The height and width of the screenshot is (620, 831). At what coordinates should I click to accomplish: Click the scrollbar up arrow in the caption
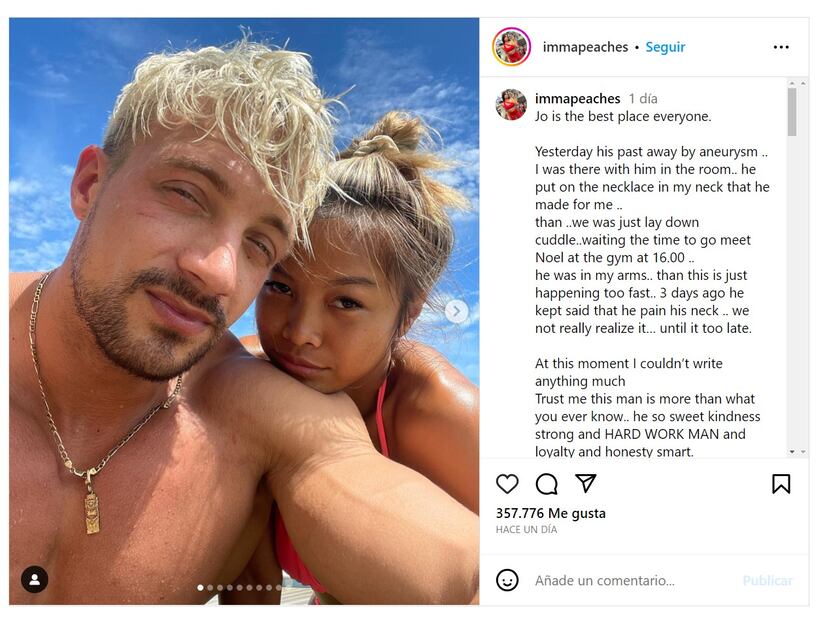792,83
